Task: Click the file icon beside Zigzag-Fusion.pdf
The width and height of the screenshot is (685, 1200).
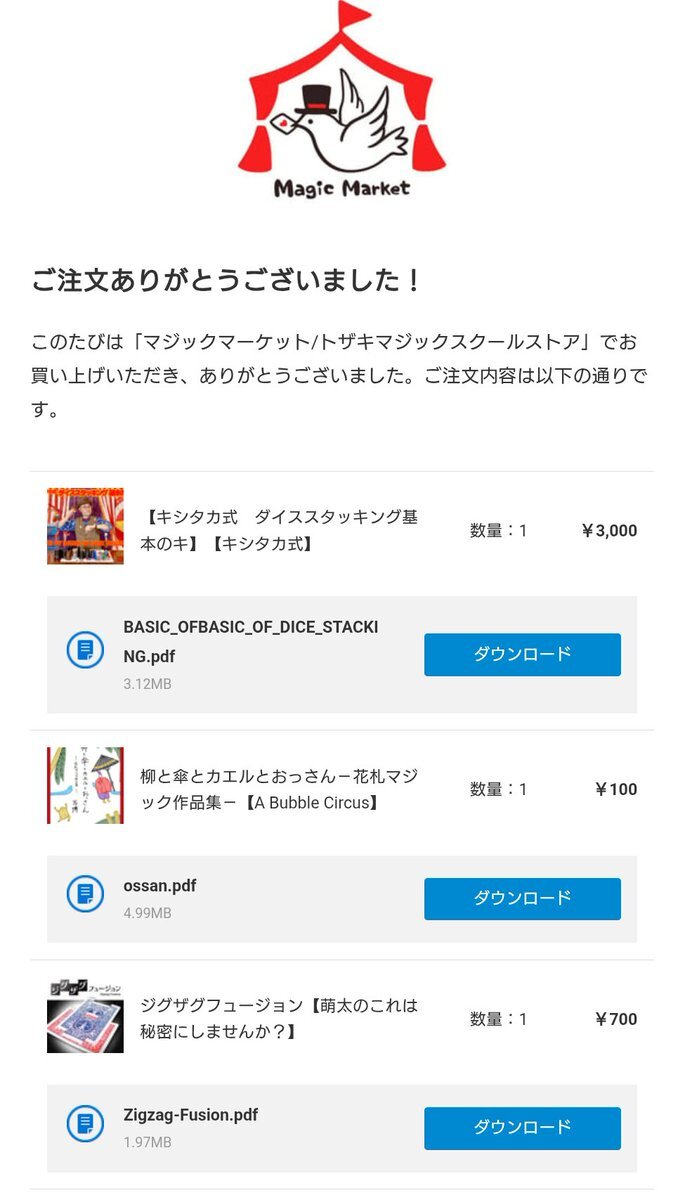Action: [85, 1123]
